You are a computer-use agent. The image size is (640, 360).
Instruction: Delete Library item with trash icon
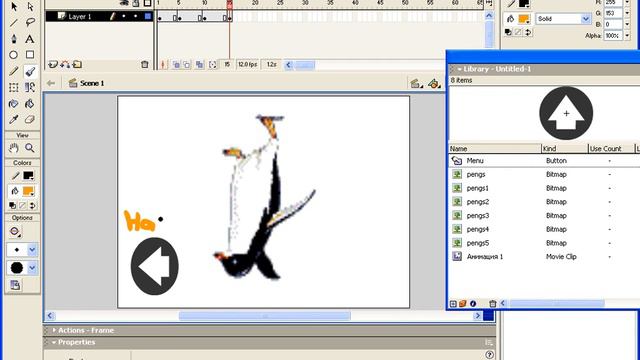click(493, 304)
